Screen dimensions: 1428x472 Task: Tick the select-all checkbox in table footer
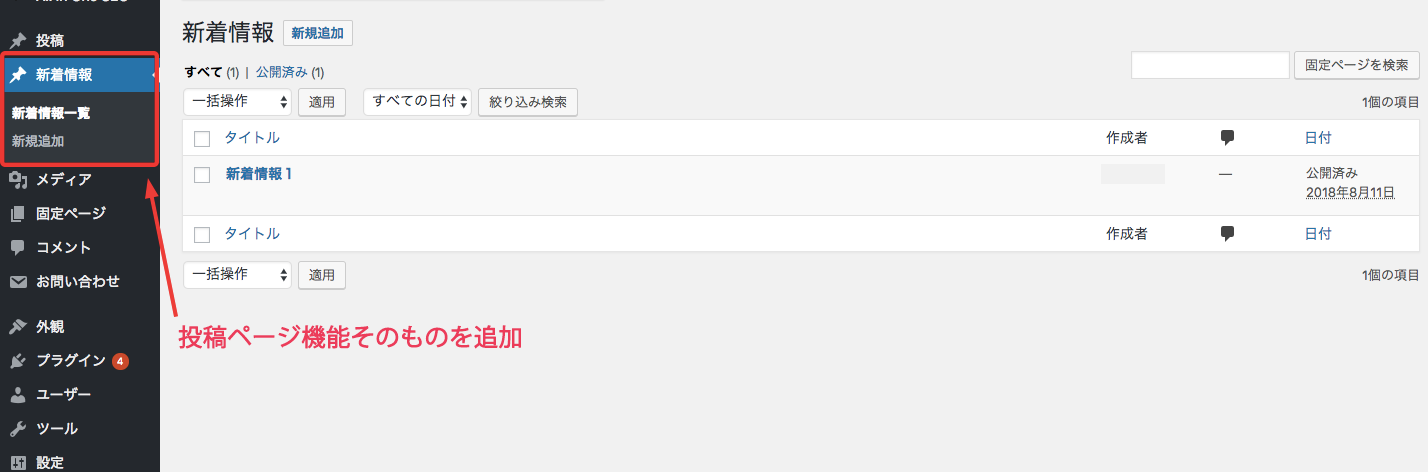point(202,234)
